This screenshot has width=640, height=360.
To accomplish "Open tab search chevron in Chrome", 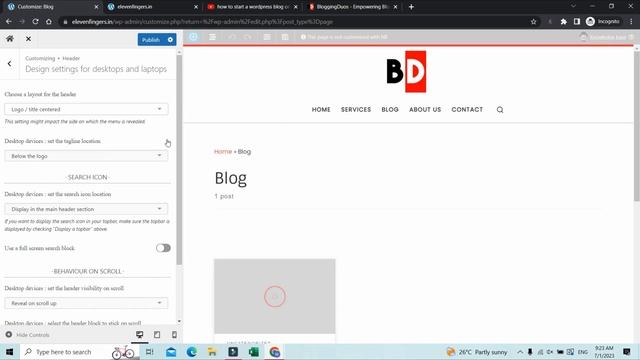I will [573, 7].
